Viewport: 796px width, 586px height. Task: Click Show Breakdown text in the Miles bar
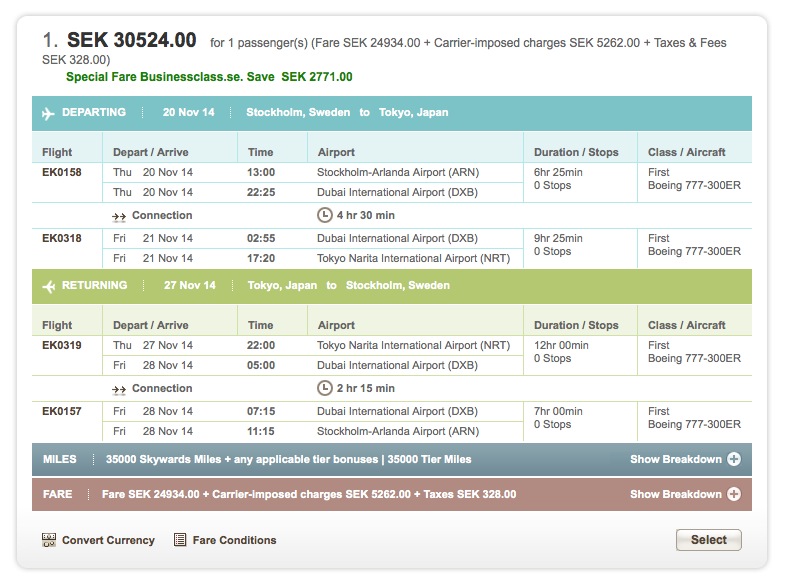point(675,460)
